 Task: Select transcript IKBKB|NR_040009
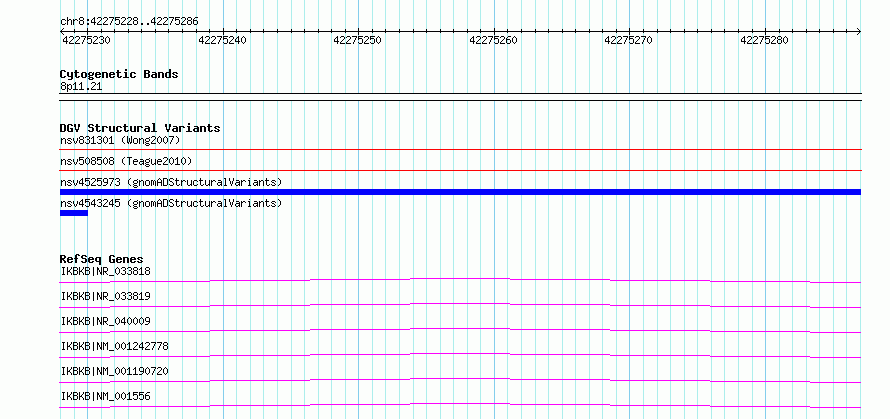pyautogui.click(x=106, y=321)
